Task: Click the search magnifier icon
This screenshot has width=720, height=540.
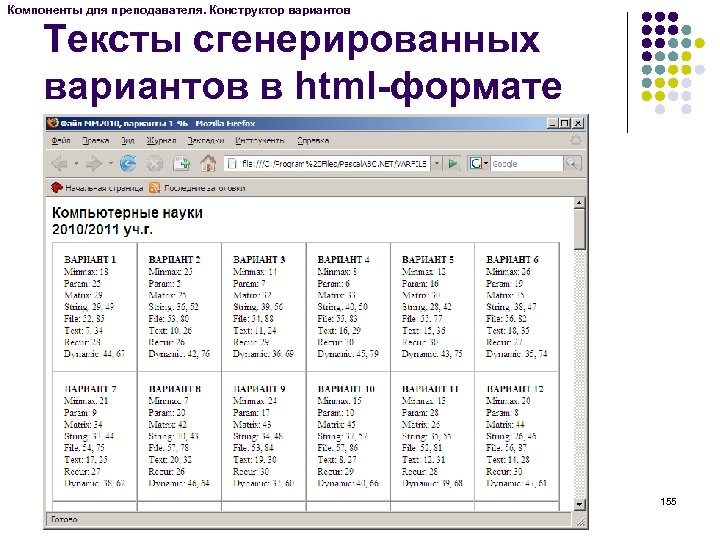Action: (x=572, y=163)
